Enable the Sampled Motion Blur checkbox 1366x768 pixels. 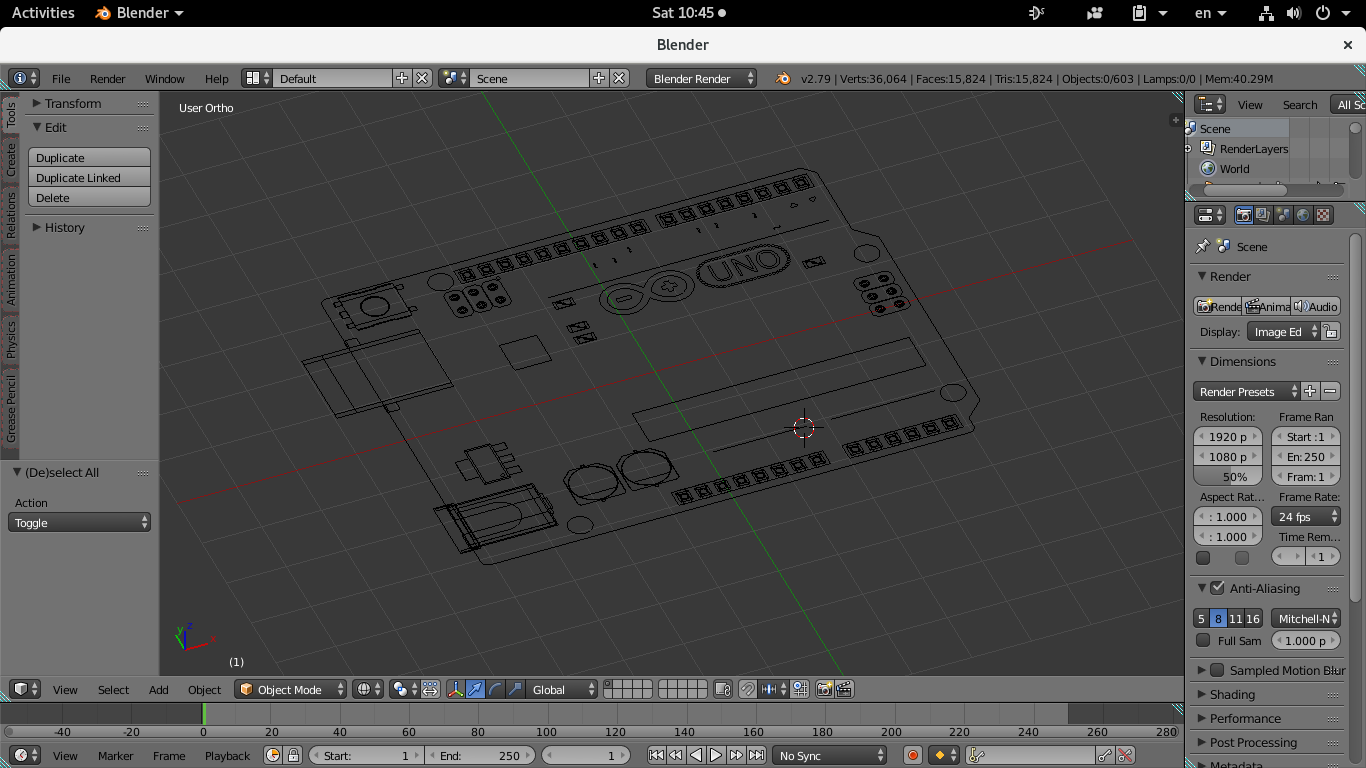tap(1217, 670)
